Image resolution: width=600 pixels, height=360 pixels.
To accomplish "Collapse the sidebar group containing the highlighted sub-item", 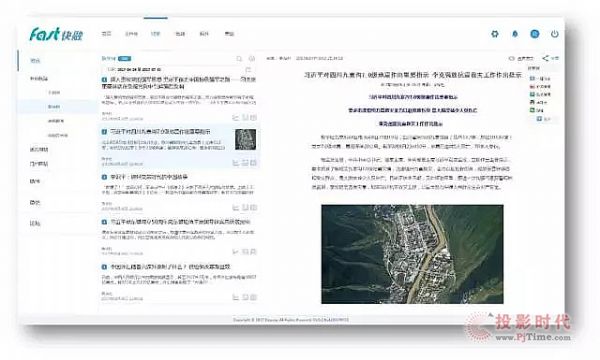I will click(39, 78).
